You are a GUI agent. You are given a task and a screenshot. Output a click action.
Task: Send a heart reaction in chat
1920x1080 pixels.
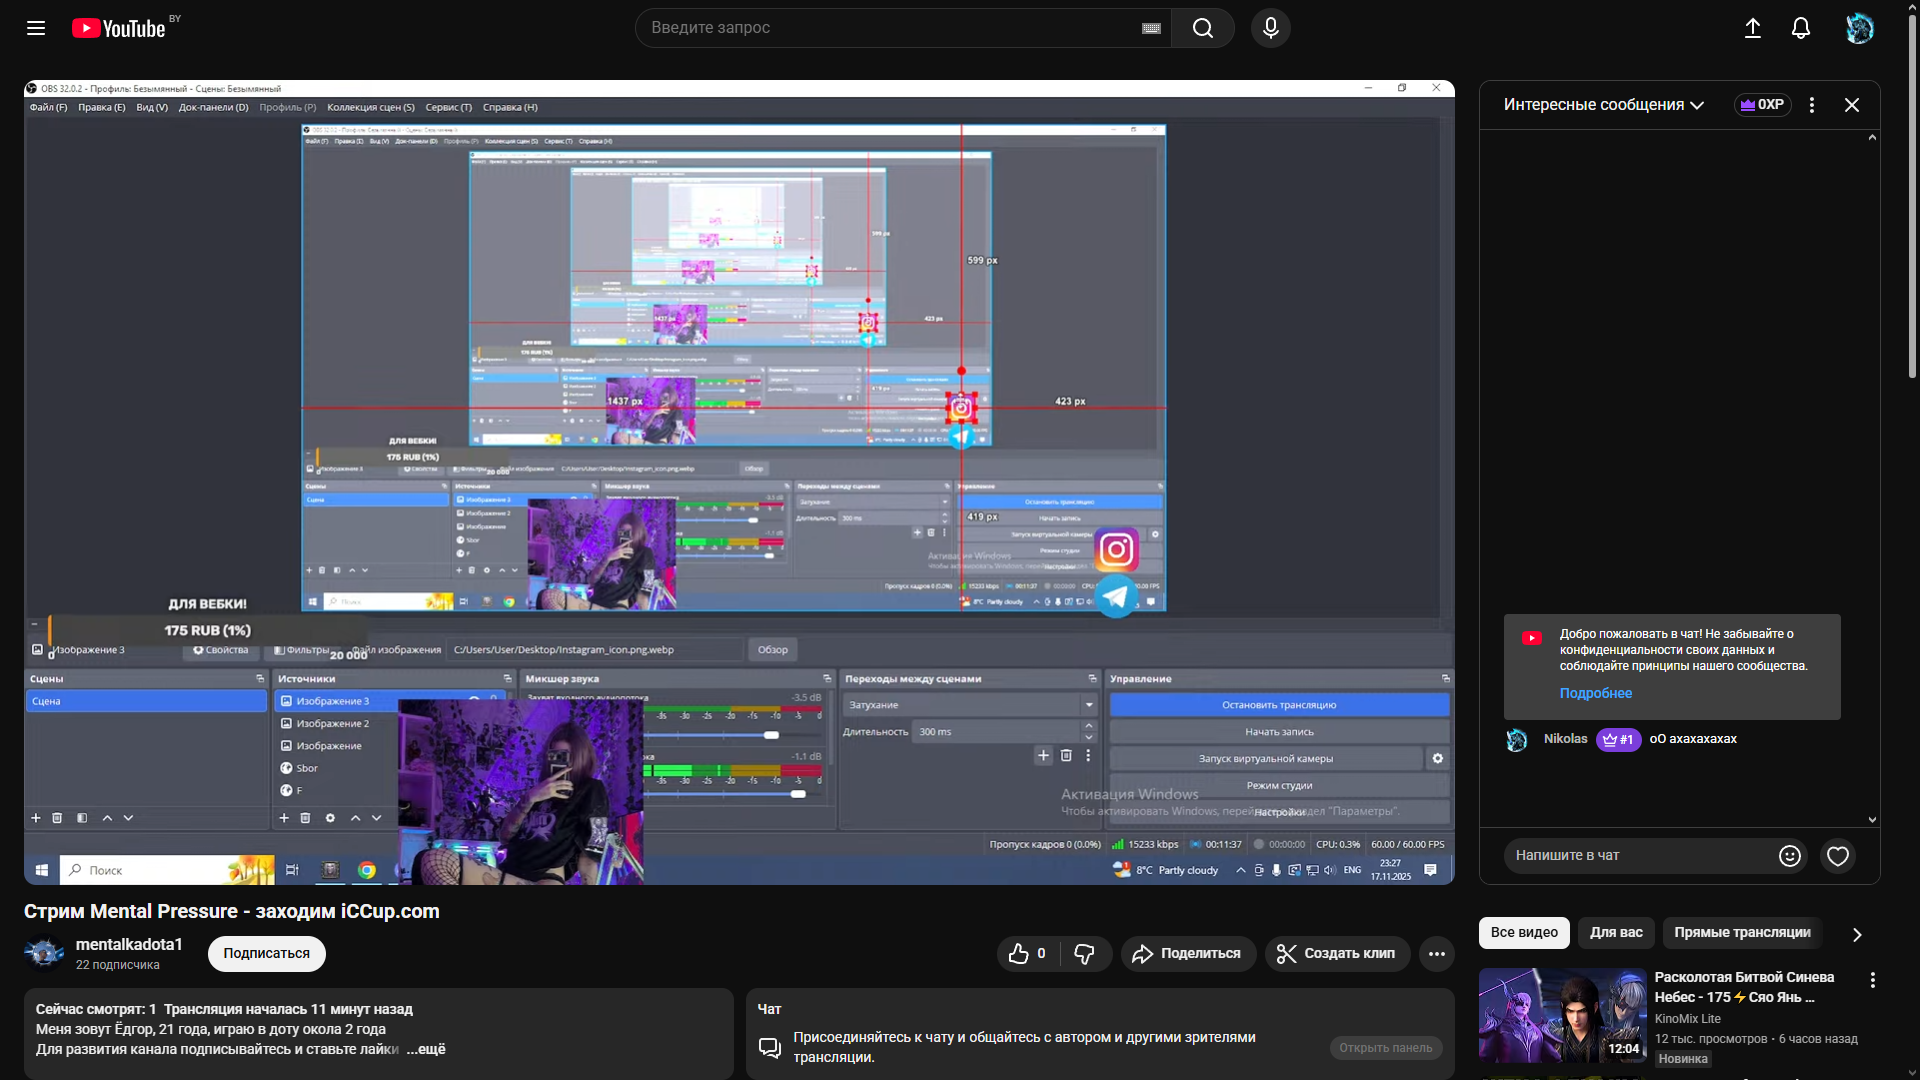coord(1837,856)
